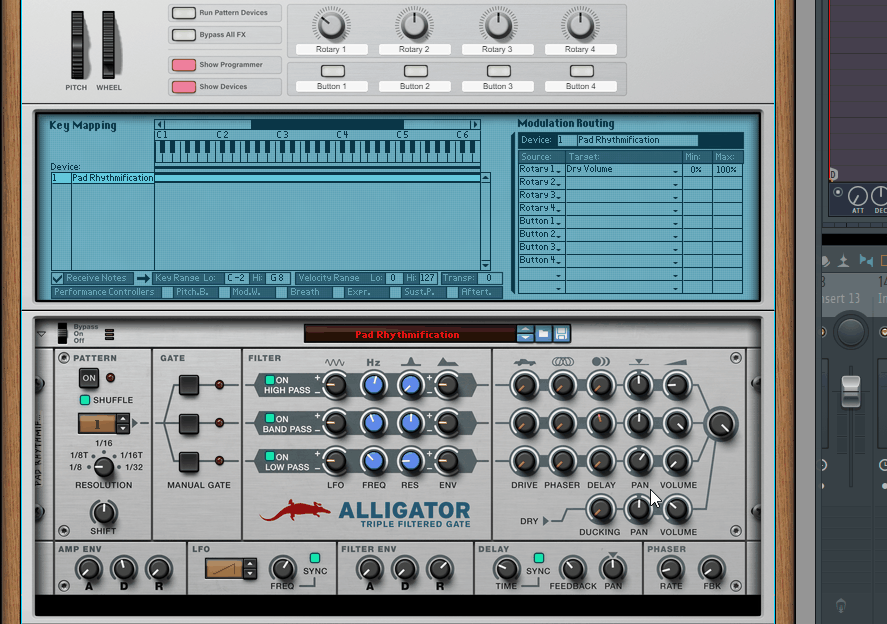Image resolution: width=887 pixels, height=624 pixels.
Task: Check the Aftert. performance controller box
Action: coord(452,292)
